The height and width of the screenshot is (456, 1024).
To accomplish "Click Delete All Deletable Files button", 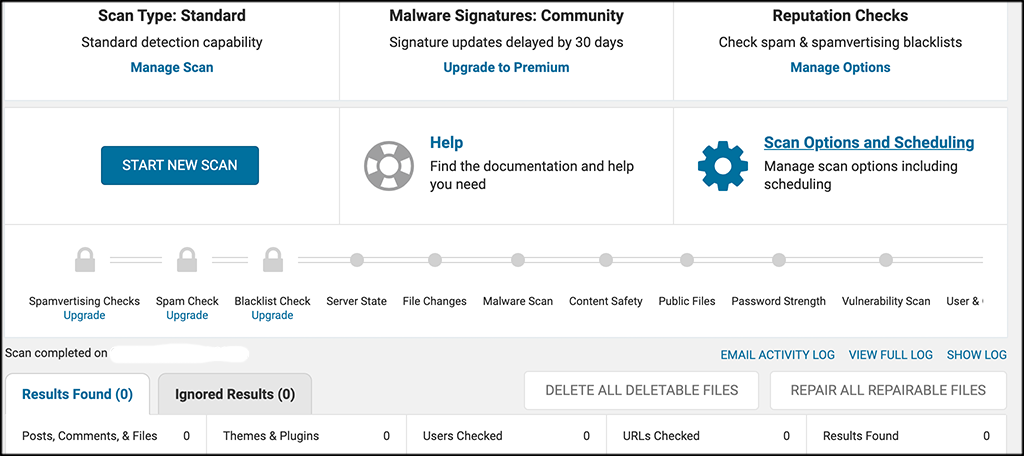I will pos(641,391).
